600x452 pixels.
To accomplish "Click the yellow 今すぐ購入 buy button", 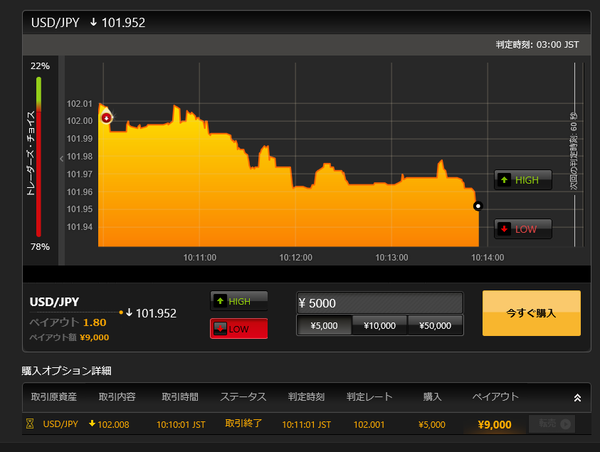I will pos(532,313).
